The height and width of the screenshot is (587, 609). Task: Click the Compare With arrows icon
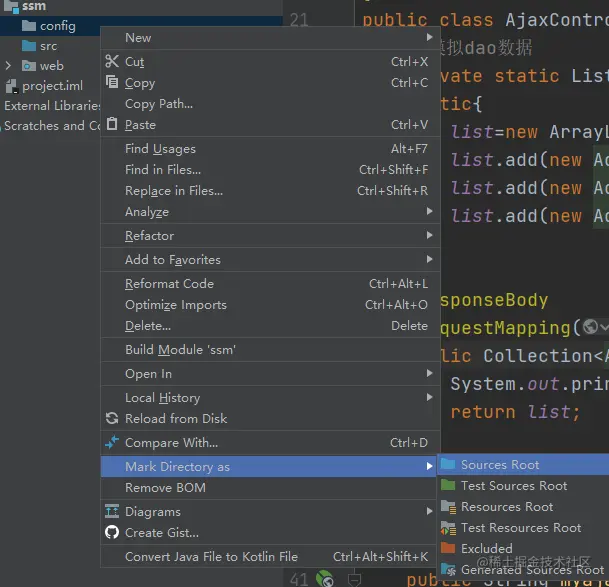click(x=112, y=442)
